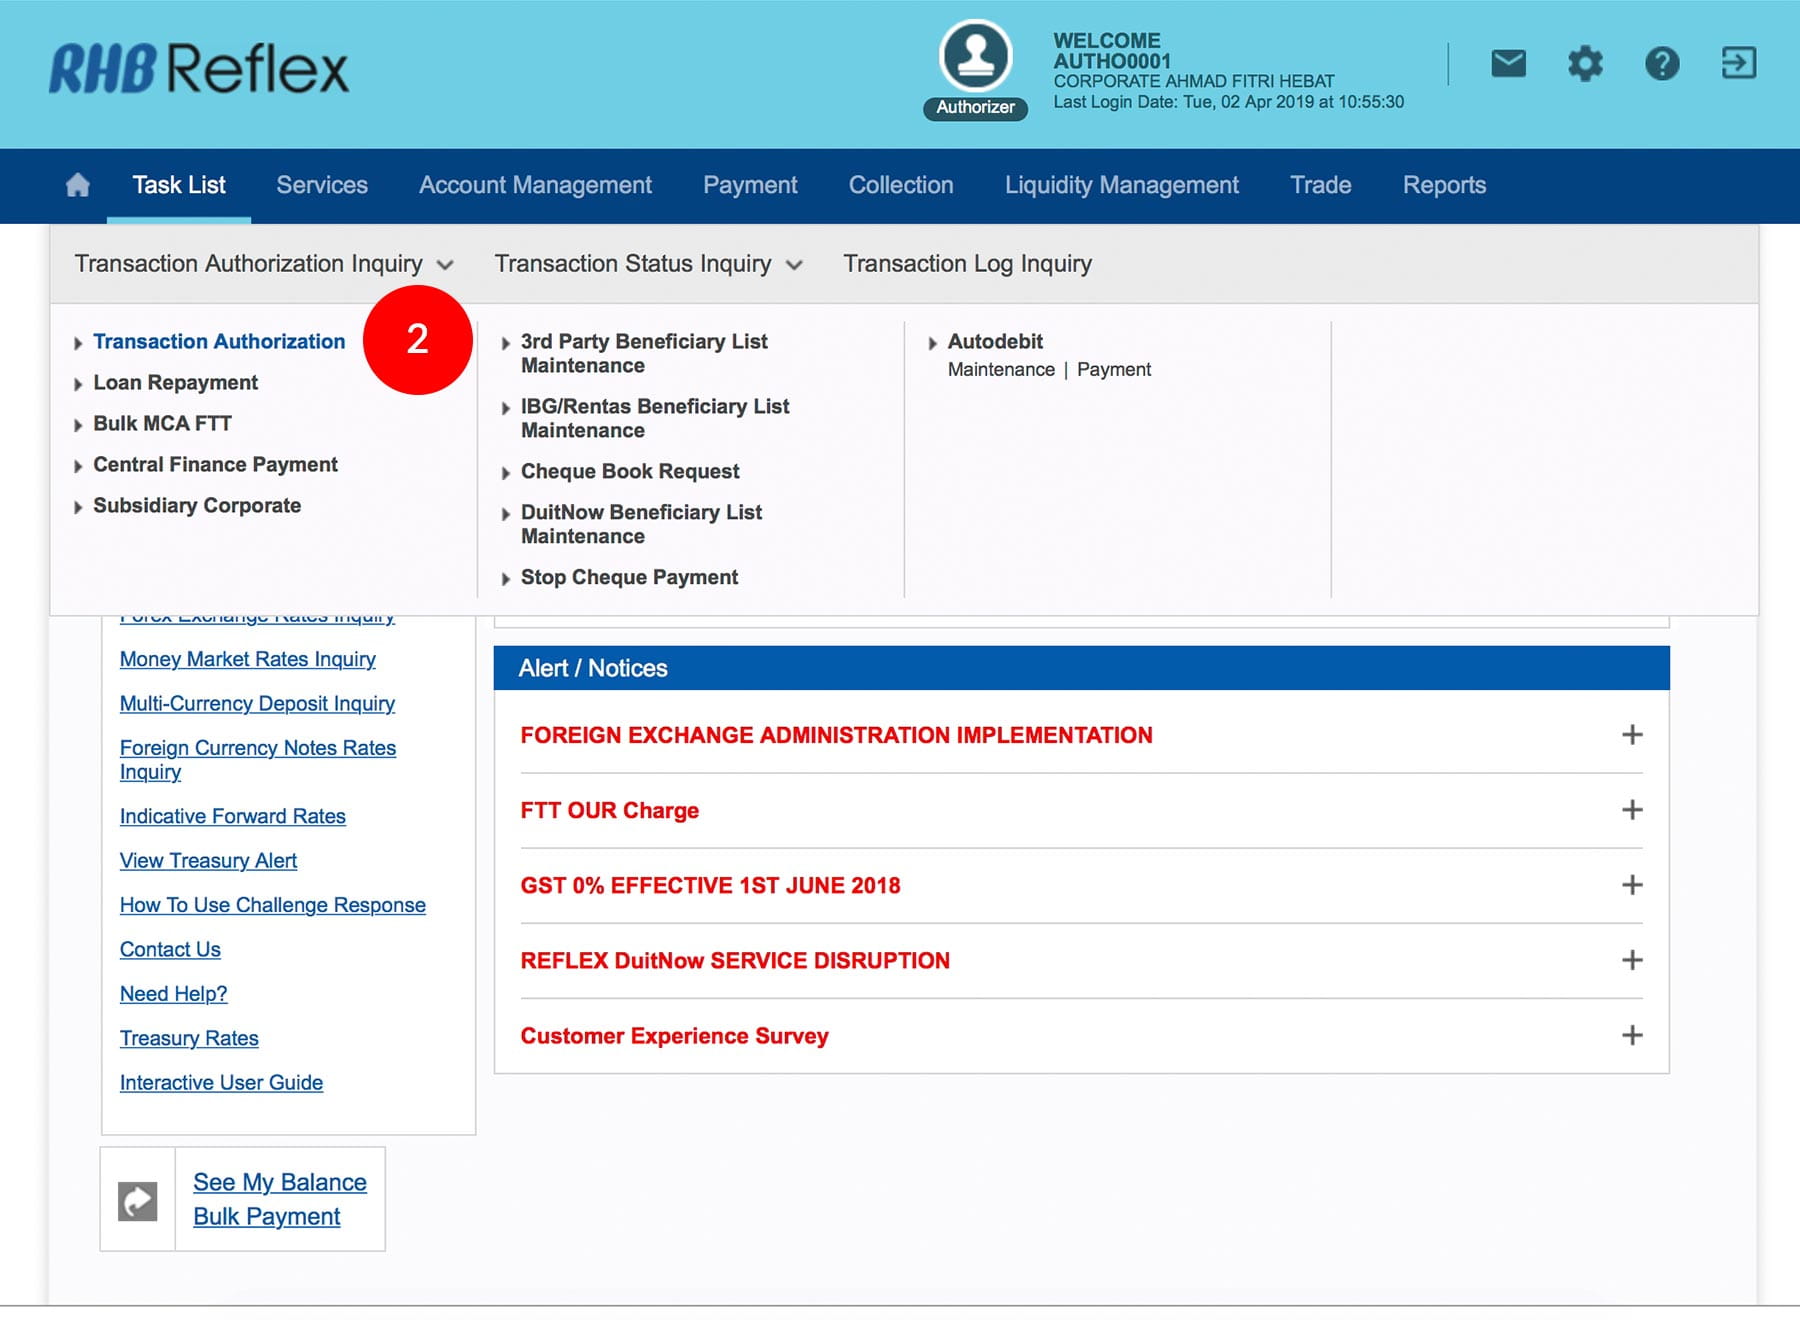Expand the Transaction Status Inquiry dropdown
This screenshot has width=1800, height=1320.
648,264
